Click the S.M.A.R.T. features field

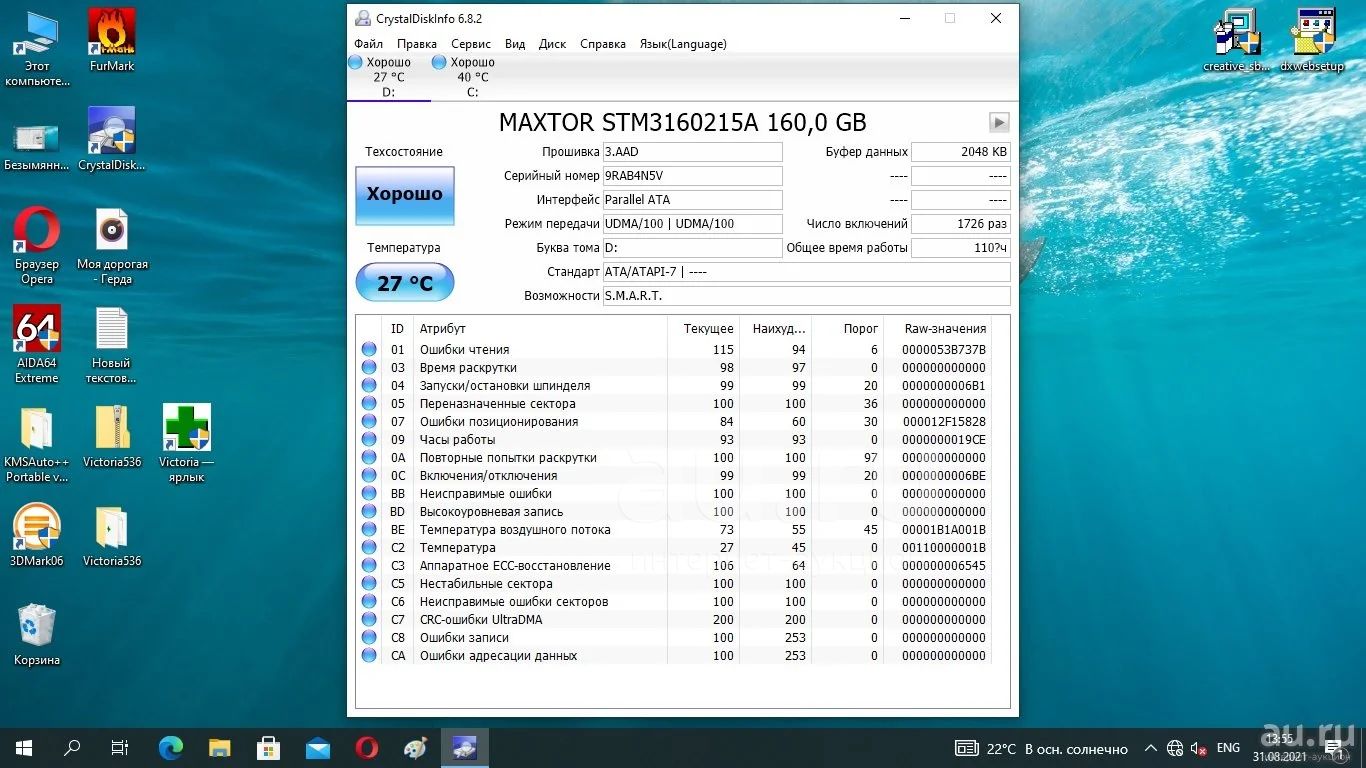click(x=806, y=296)
